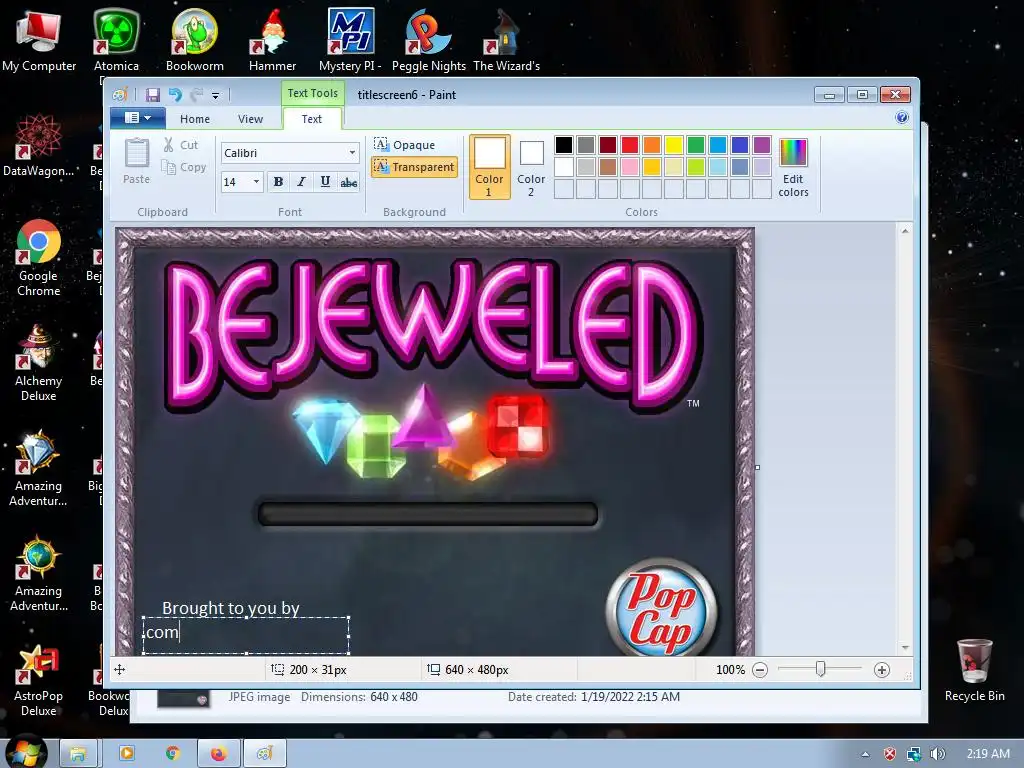Select the Alchemy Deluxe desktop icon
The width and height of the screenshot is (1024, 768).
[39, 364]
